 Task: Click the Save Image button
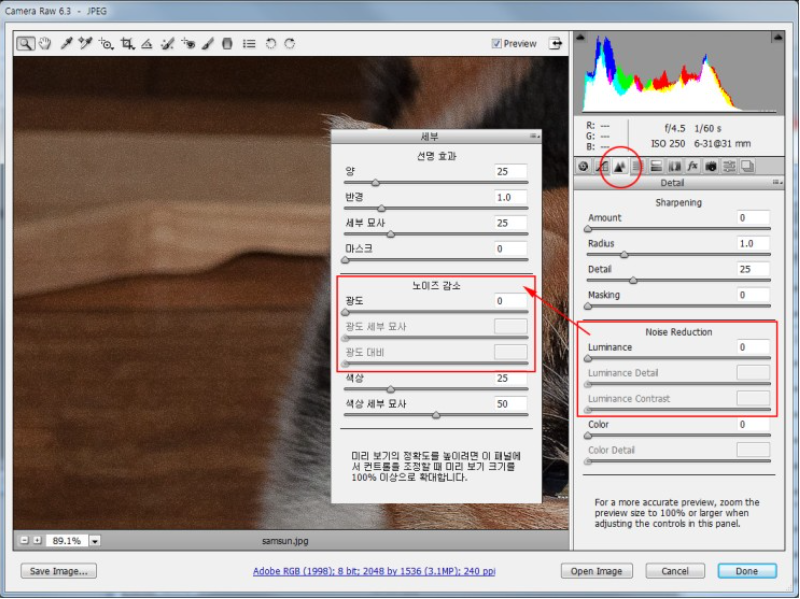tap(60, 571)
